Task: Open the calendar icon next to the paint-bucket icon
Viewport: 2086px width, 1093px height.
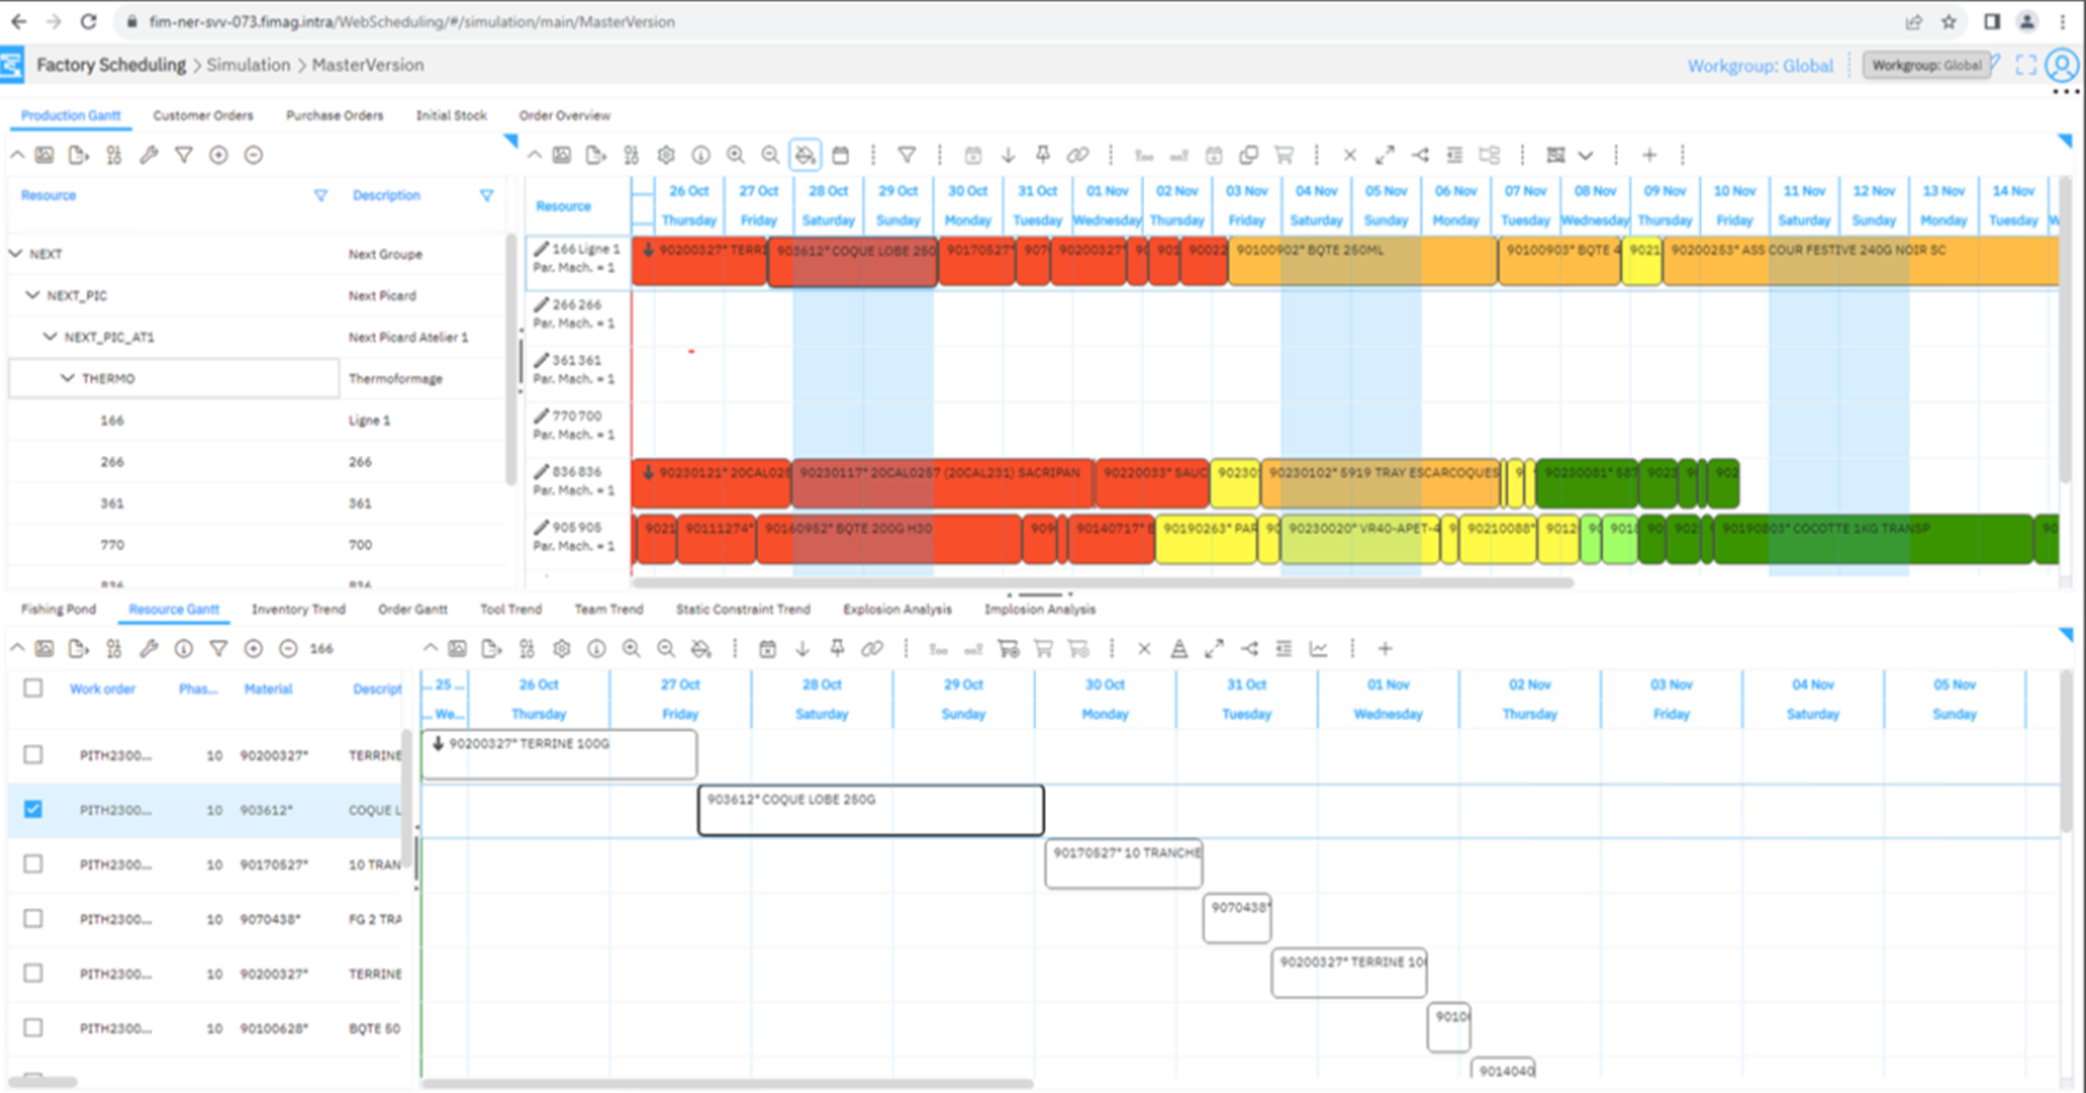Action: coord(840,155)
